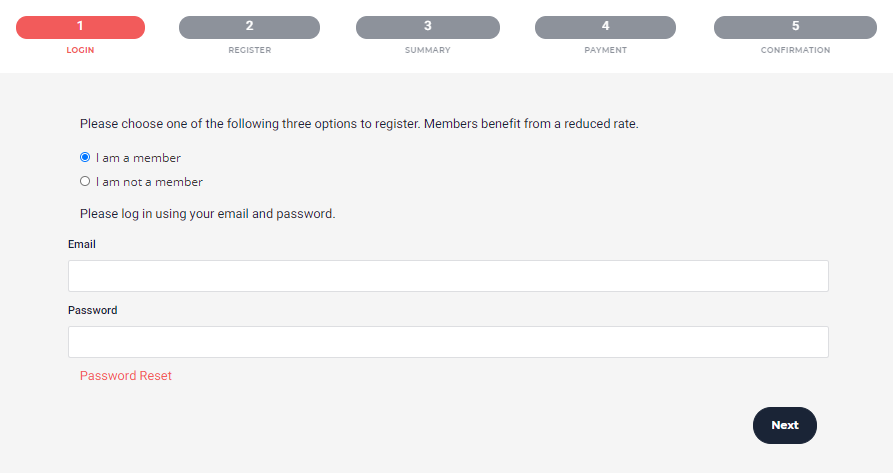Click the Email field label

[81, 244]
